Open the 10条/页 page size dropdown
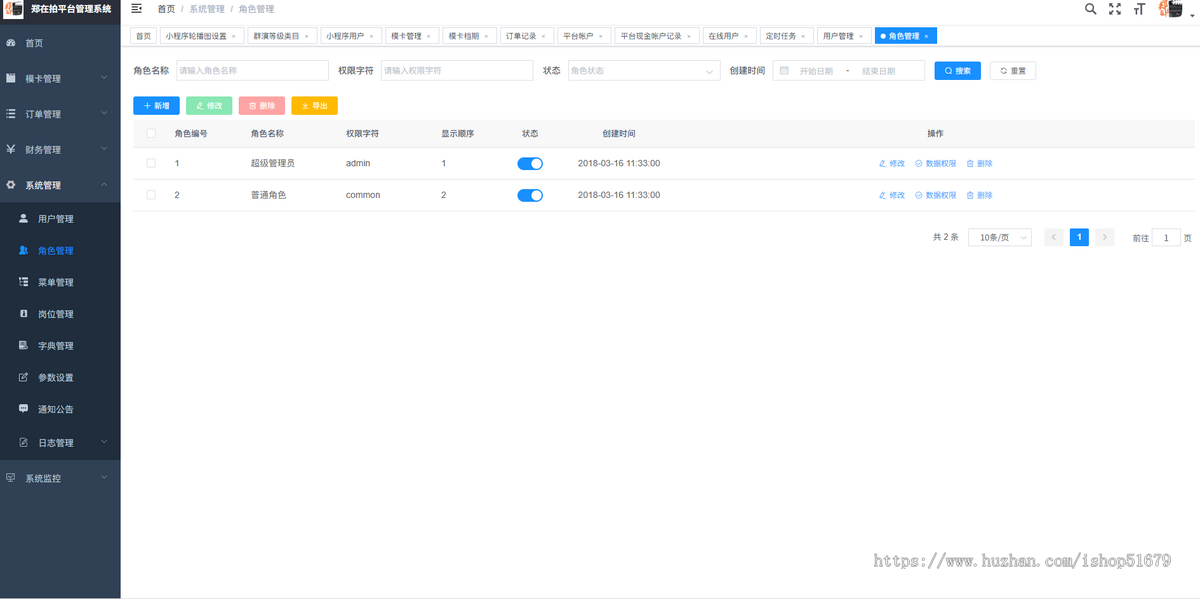1200x599 pixels. (998, 237)
